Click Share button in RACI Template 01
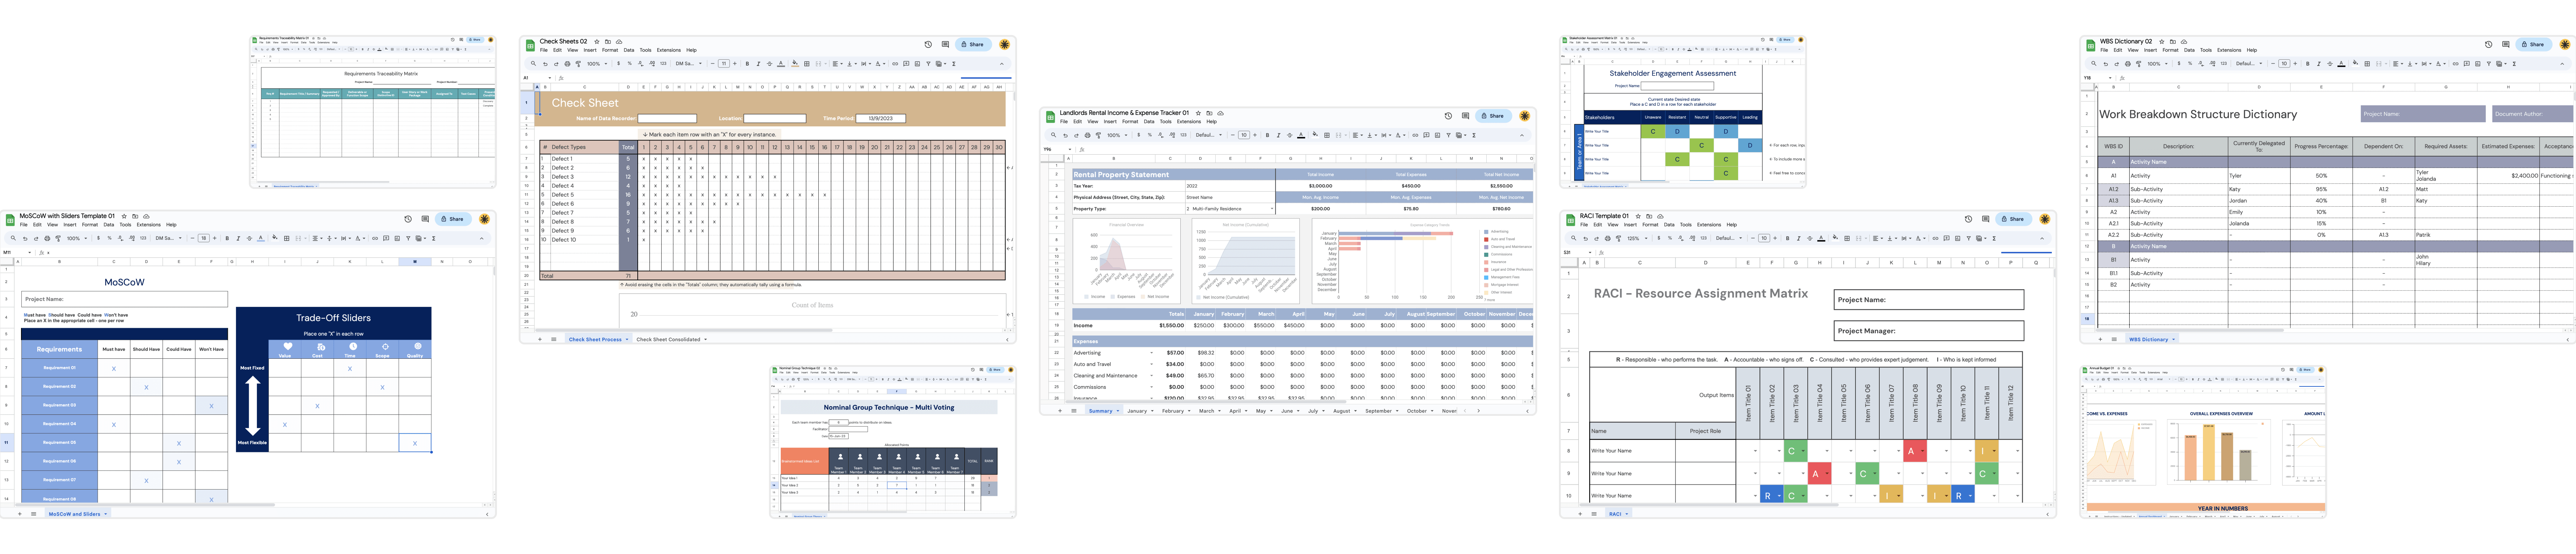 point(2014,219)
